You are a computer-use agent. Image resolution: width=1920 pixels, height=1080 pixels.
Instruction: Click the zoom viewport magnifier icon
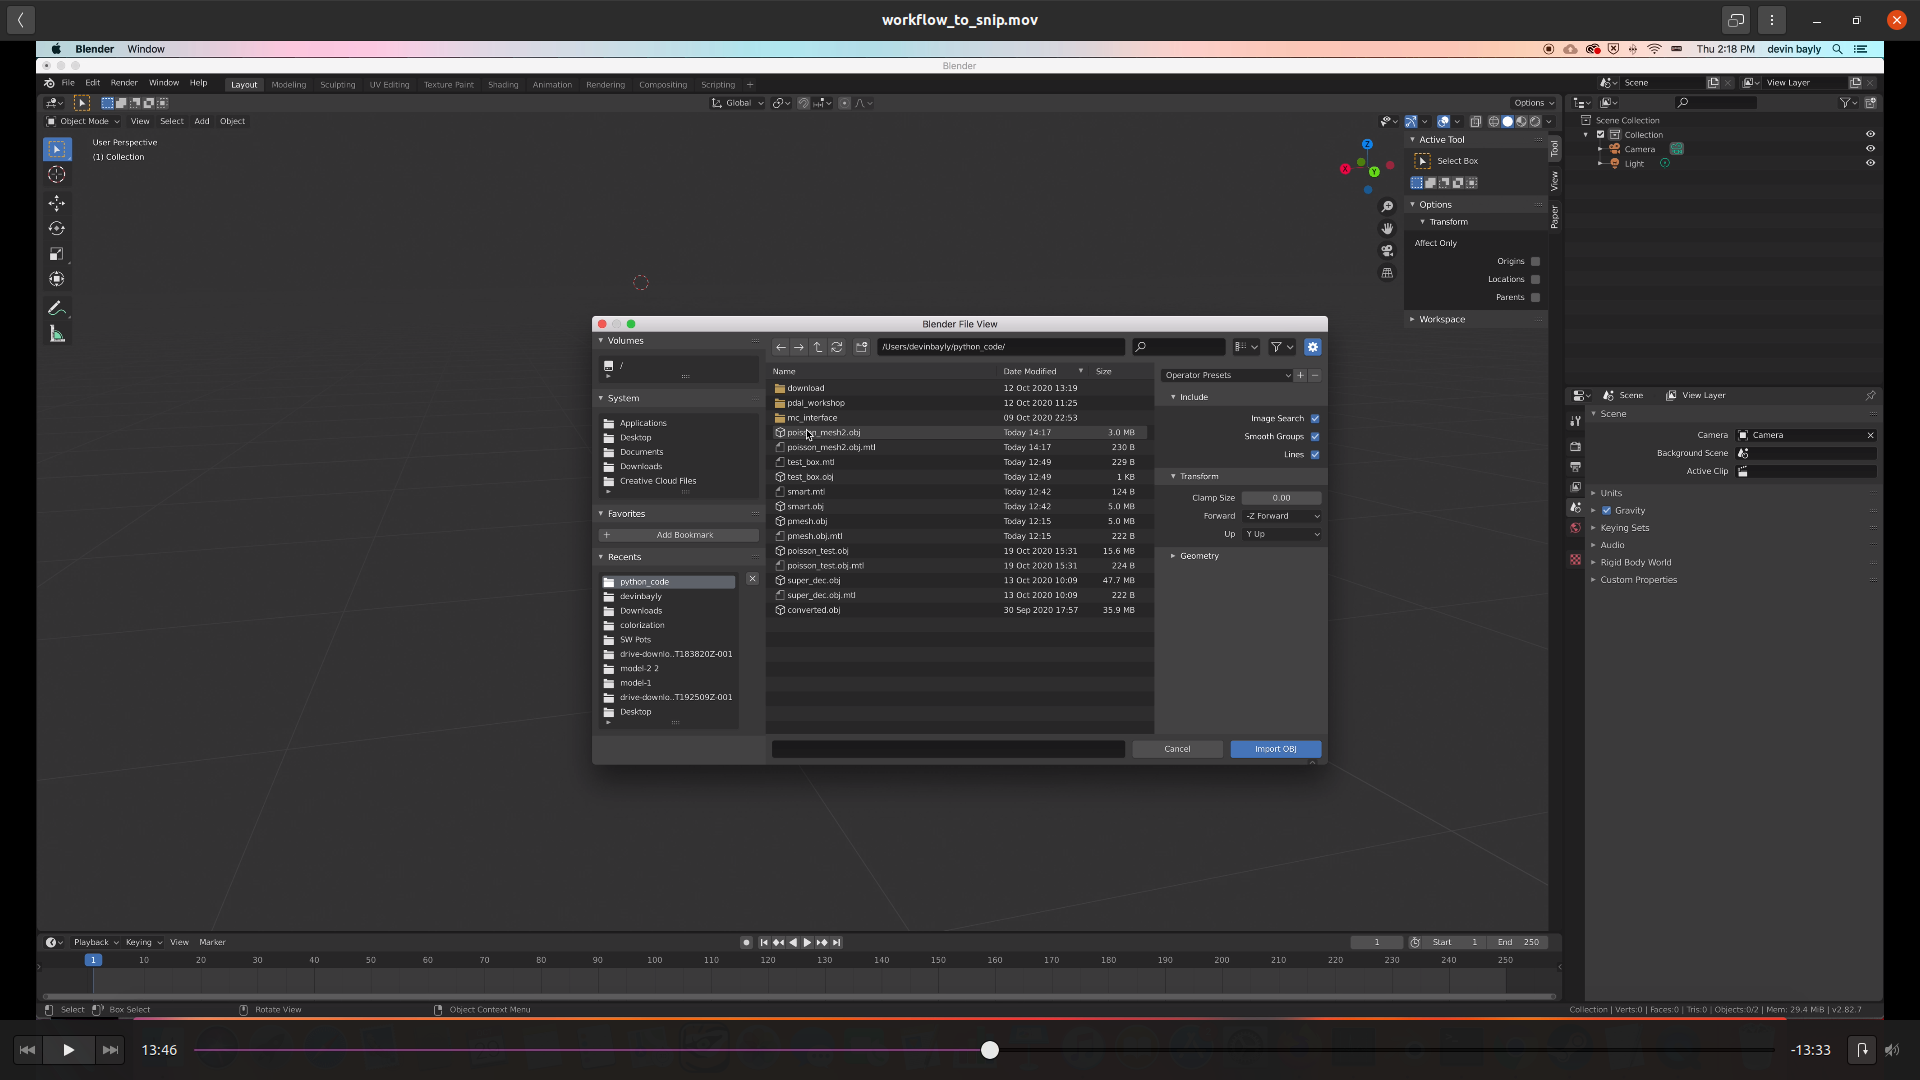point(1387,207)
